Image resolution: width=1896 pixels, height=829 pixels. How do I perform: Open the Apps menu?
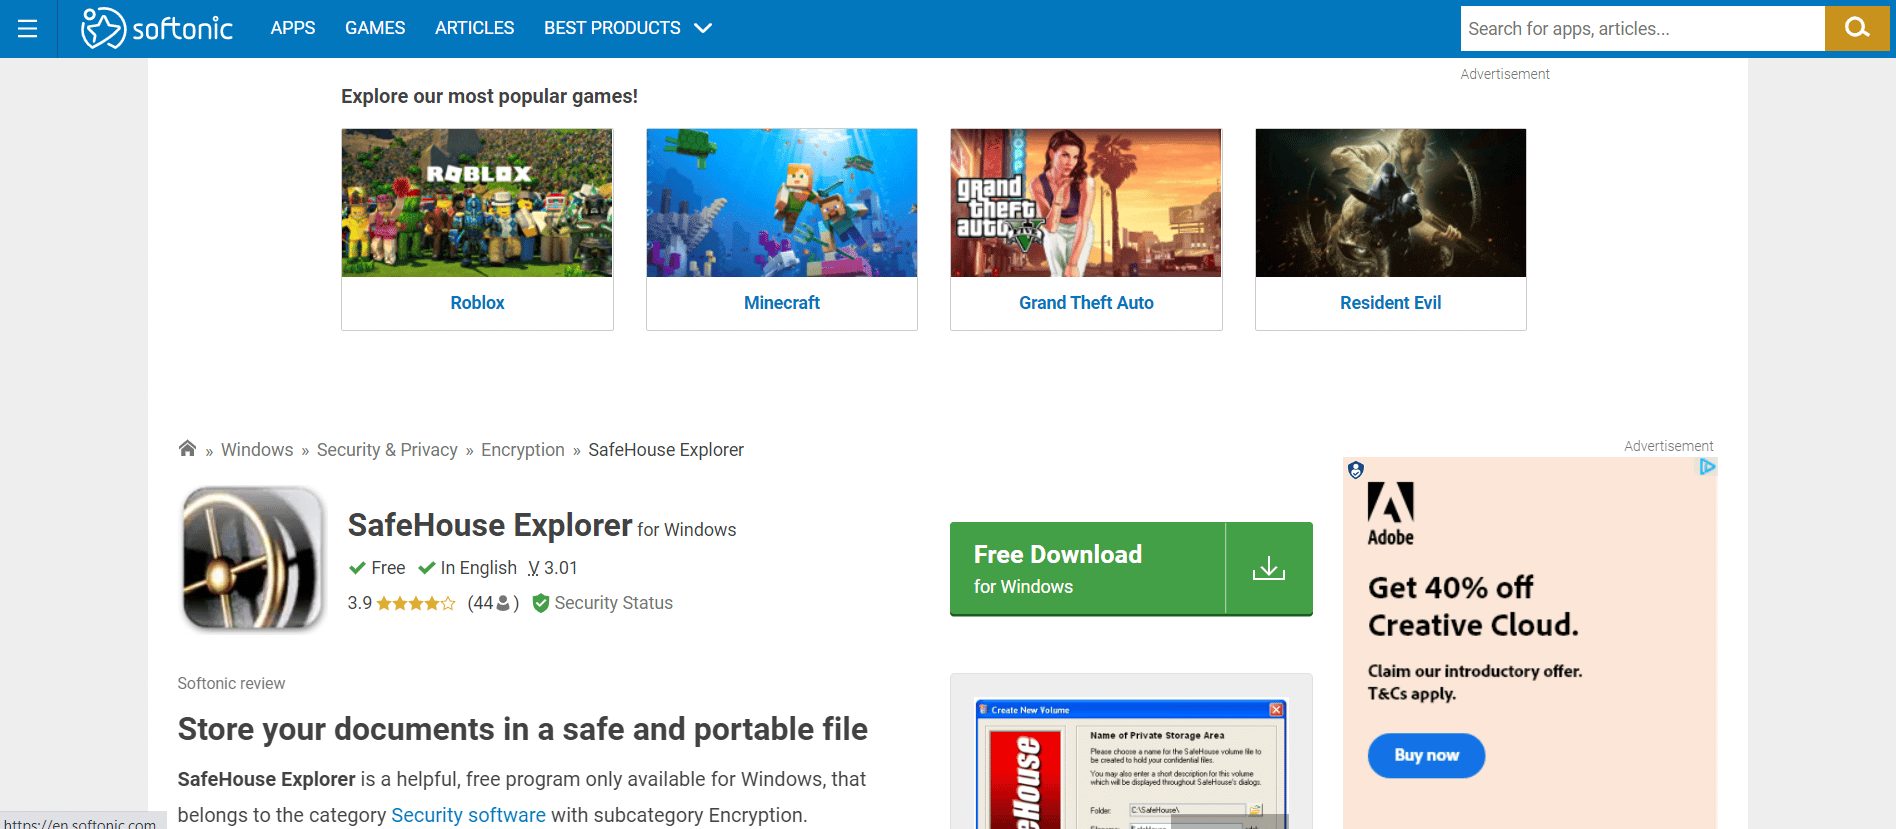(293, 28)
